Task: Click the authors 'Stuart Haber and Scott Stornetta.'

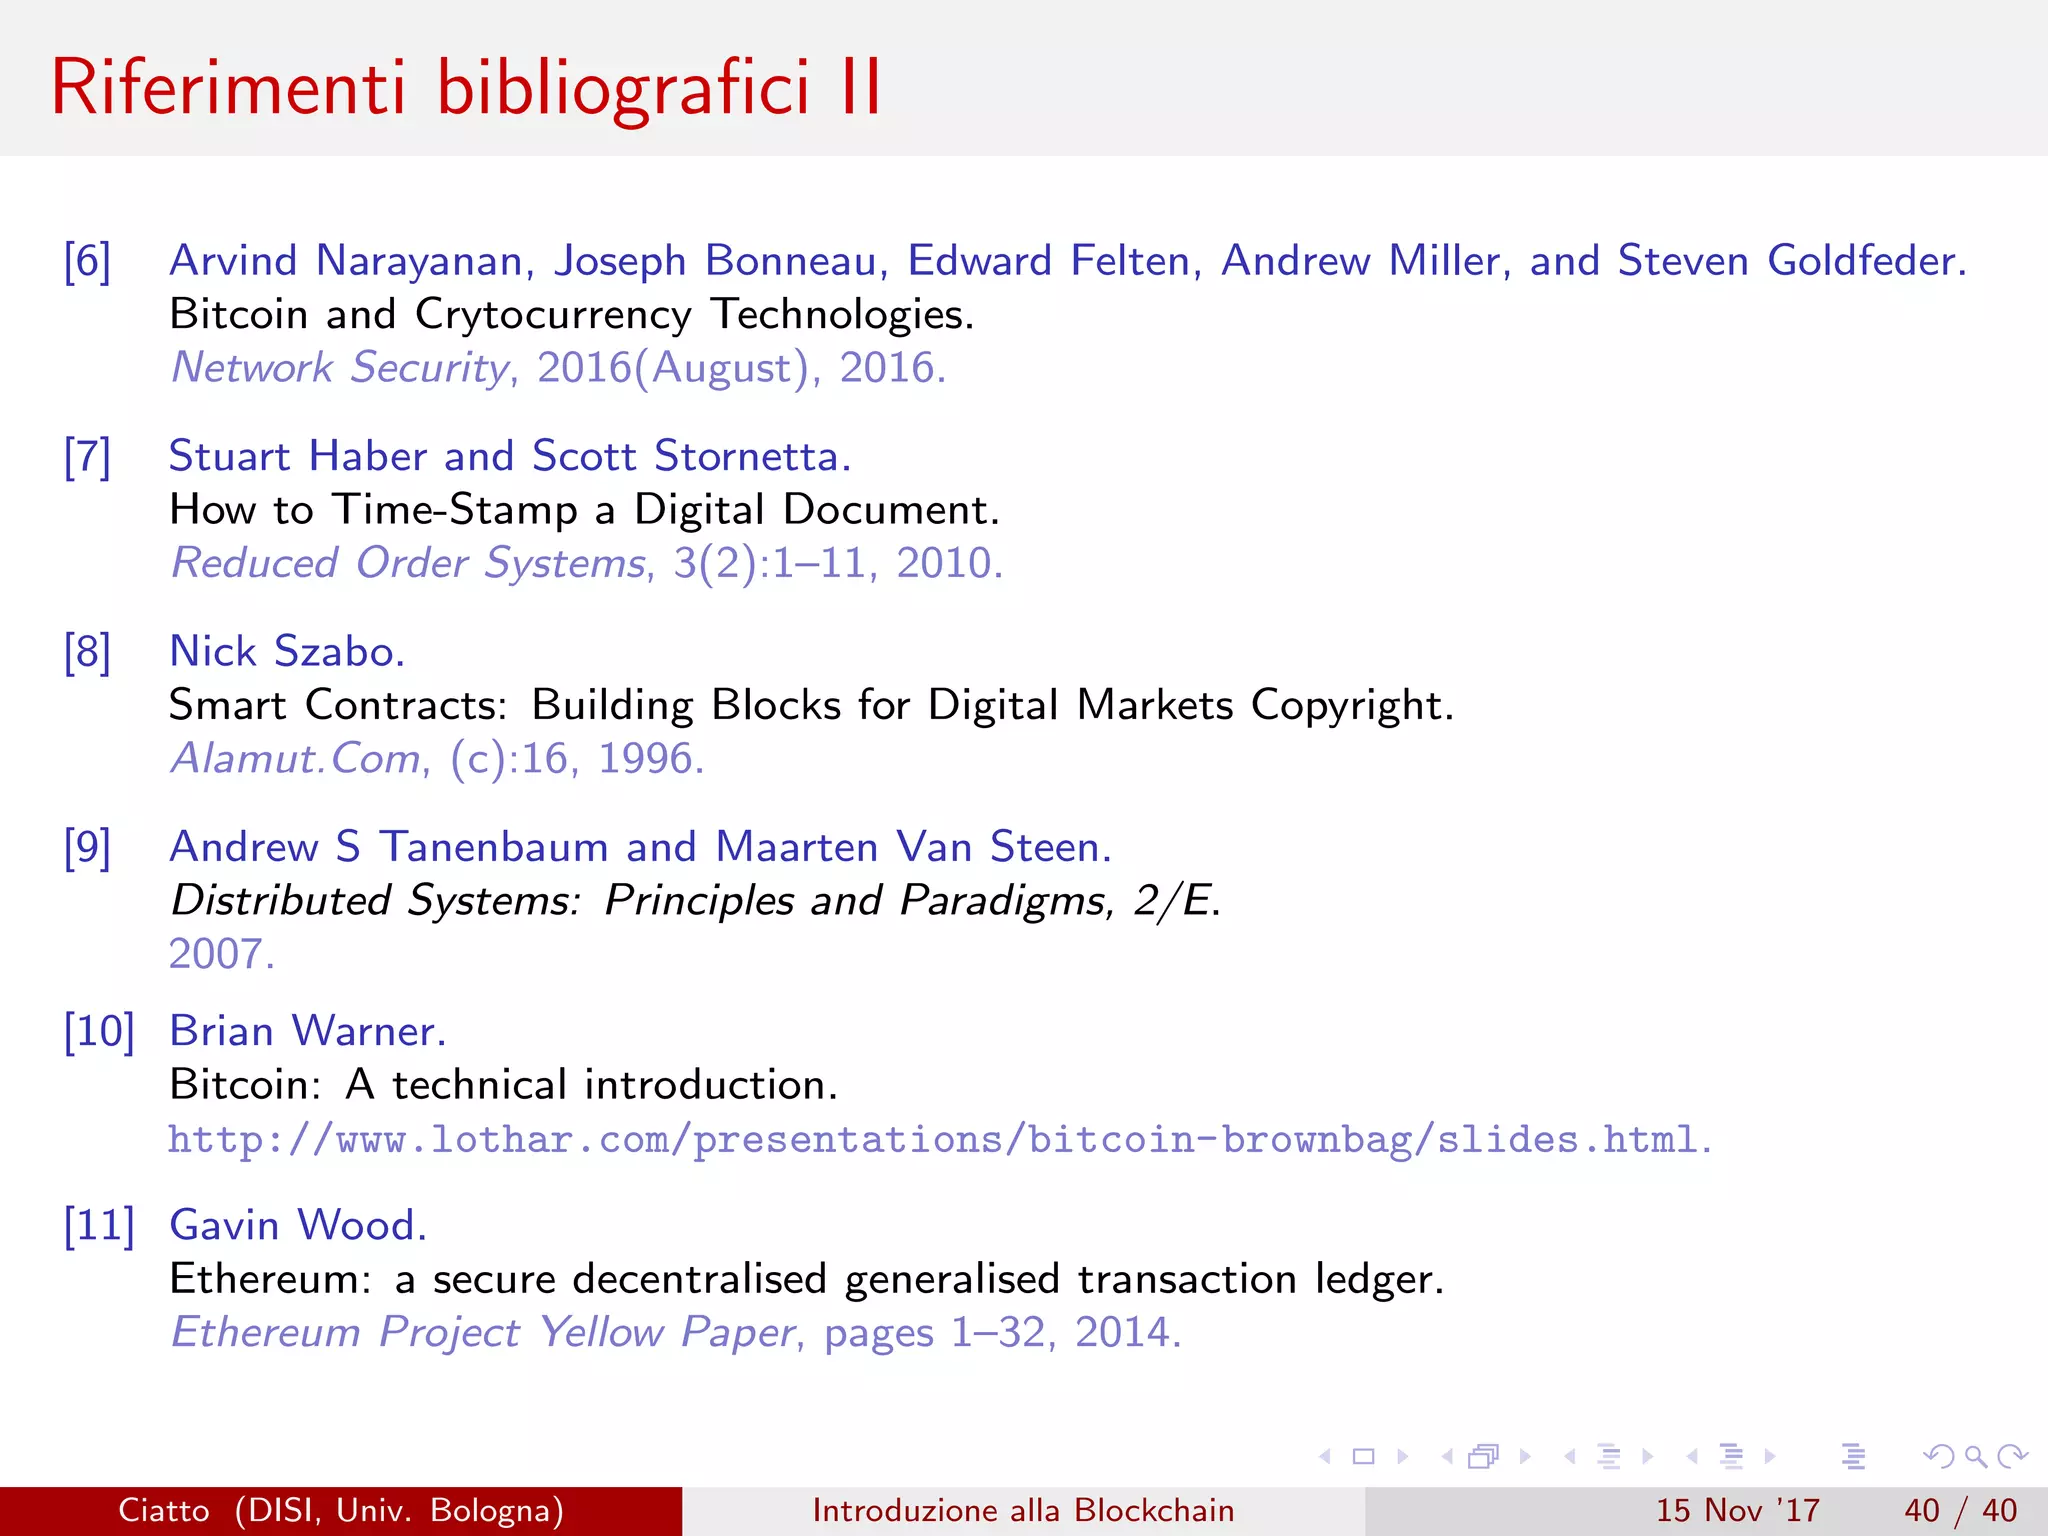Action: tap(510, 456)
